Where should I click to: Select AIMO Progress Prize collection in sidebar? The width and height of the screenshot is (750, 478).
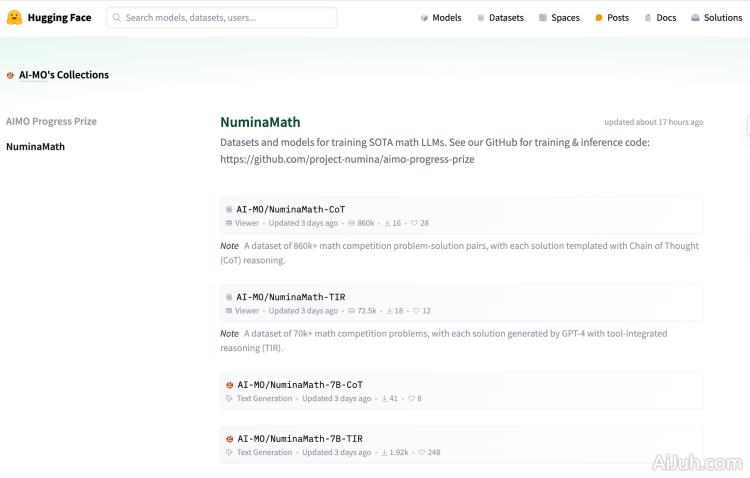coord(51,122)
